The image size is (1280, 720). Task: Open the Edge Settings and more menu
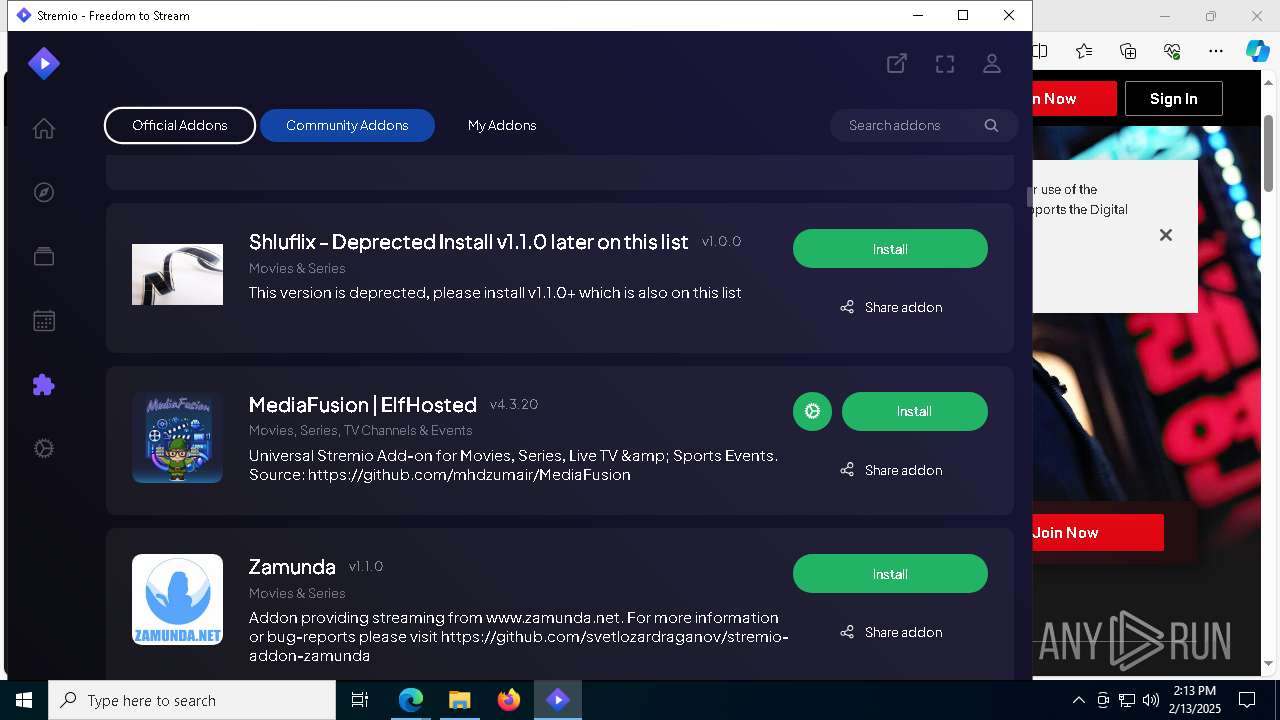(x=1216, y=51)
